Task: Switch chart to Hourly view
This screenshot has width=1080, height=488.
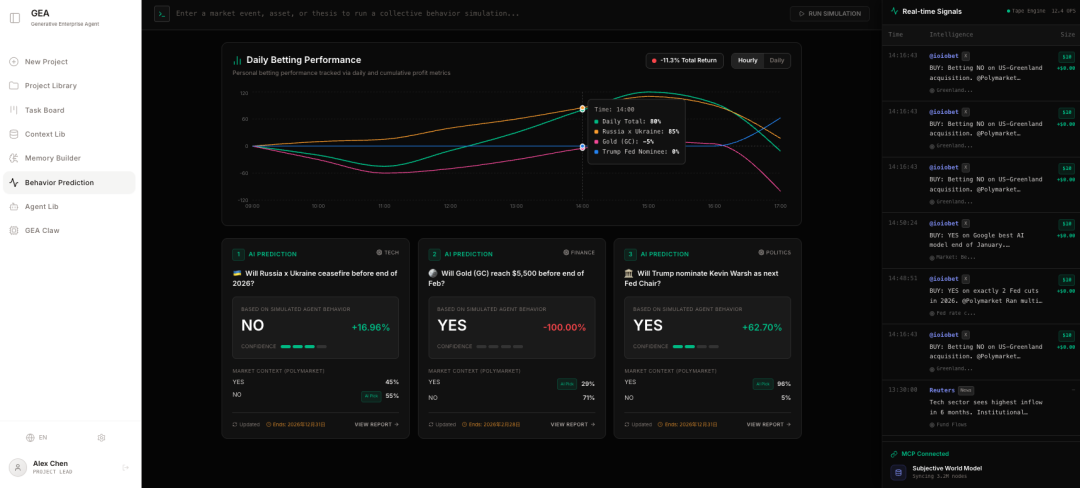Action: pos(747,61)
